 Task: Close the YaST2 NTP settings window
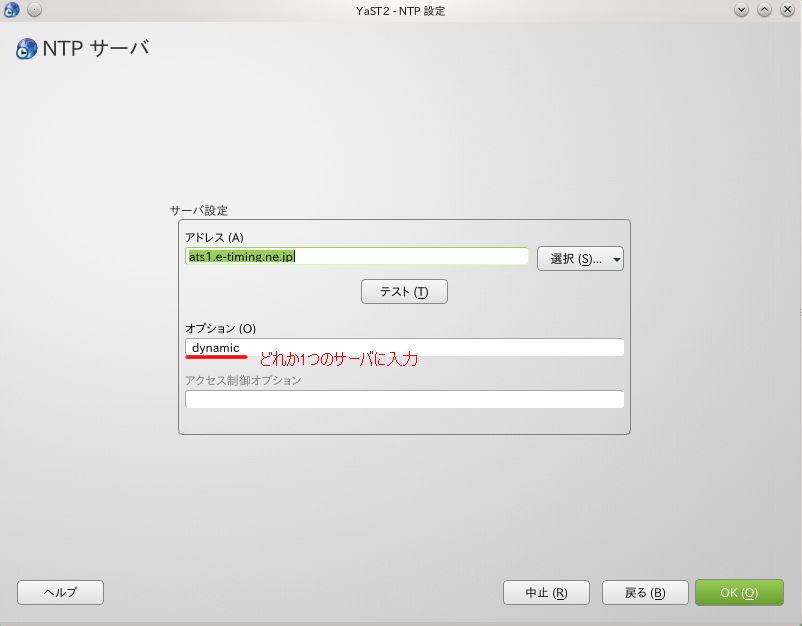click(786, 10)
